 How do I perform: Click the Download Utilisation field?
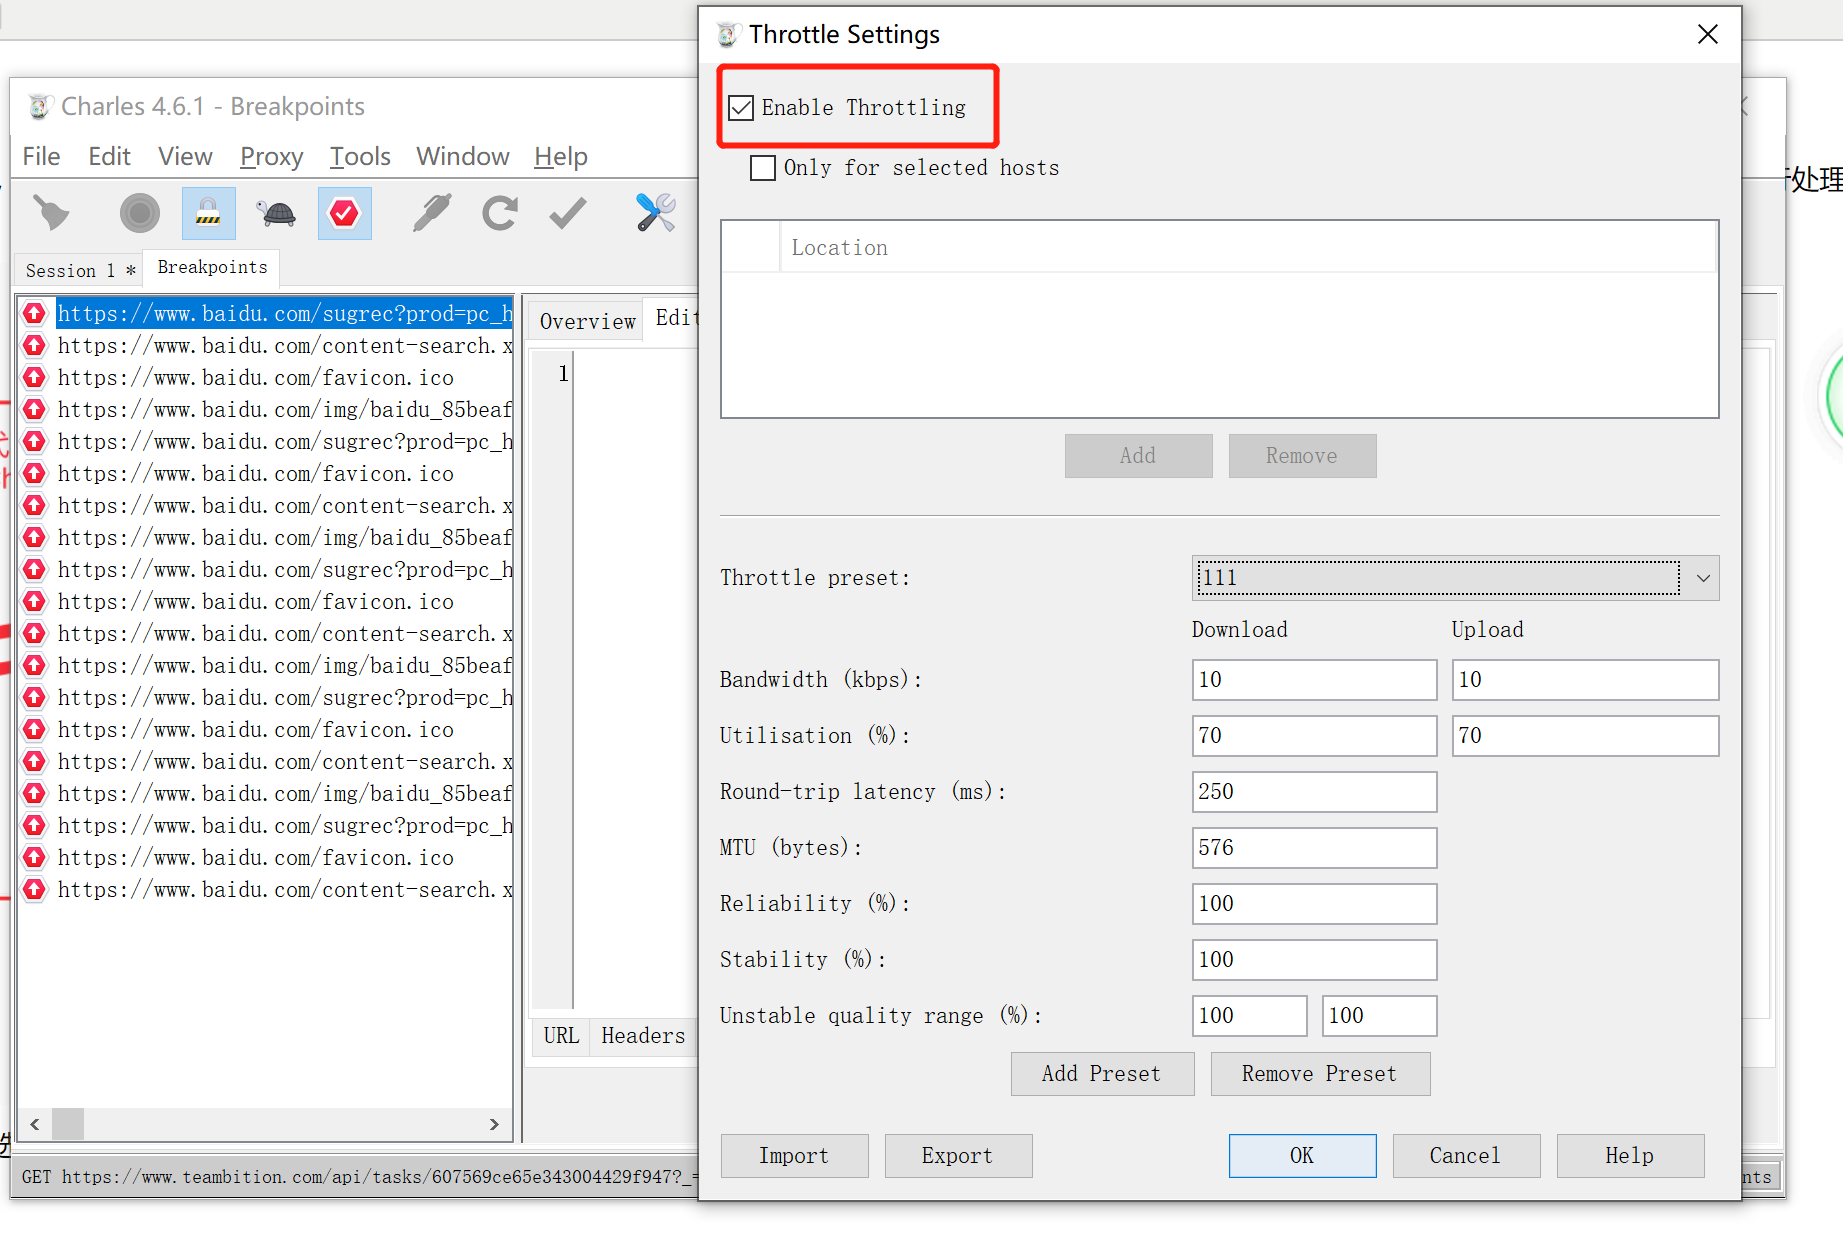point(1314,736)
